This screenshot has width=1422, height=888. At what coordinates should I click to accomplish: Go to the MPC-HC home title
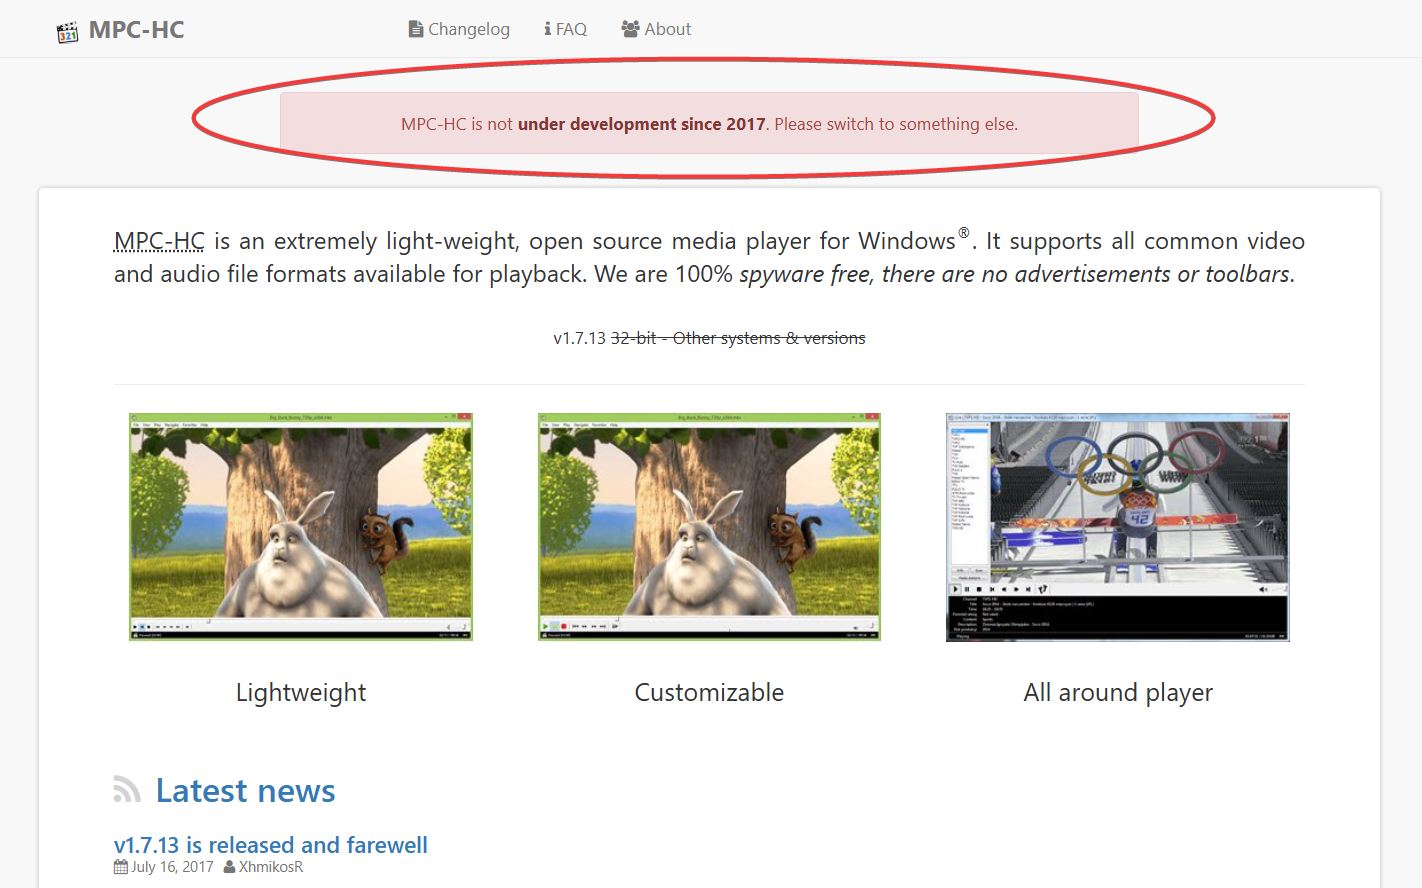pyautogui.click(x=136, y=30)
